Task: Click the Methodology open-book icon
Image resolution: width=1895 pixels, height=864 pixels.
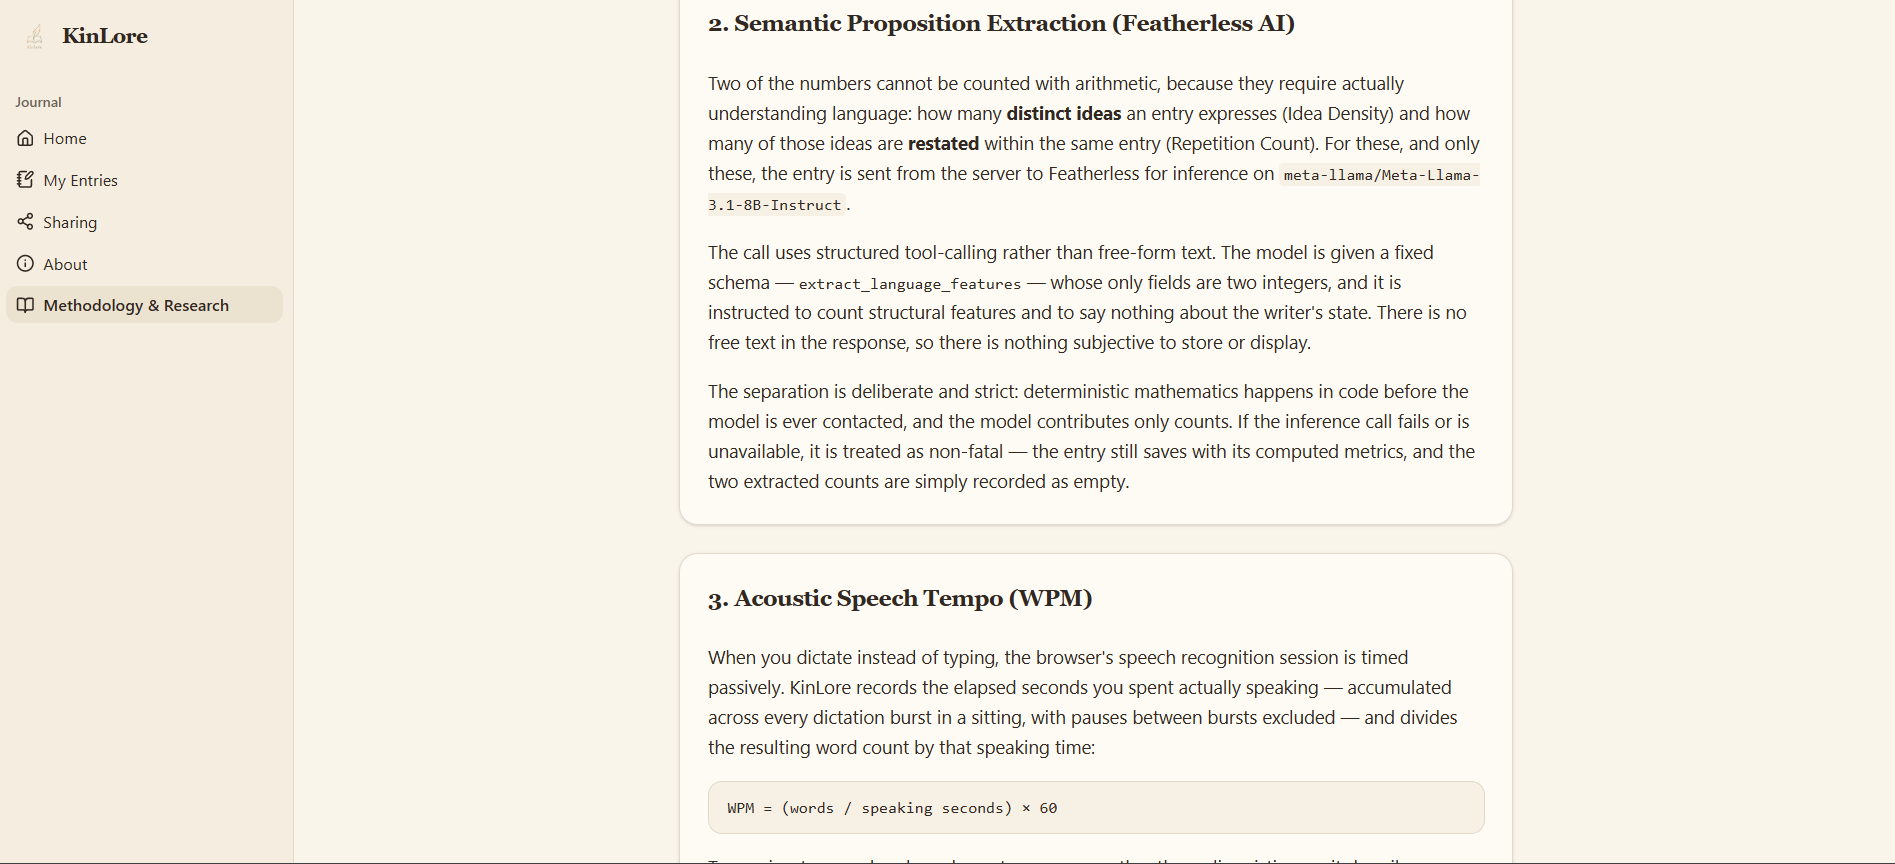Action: 26,305
